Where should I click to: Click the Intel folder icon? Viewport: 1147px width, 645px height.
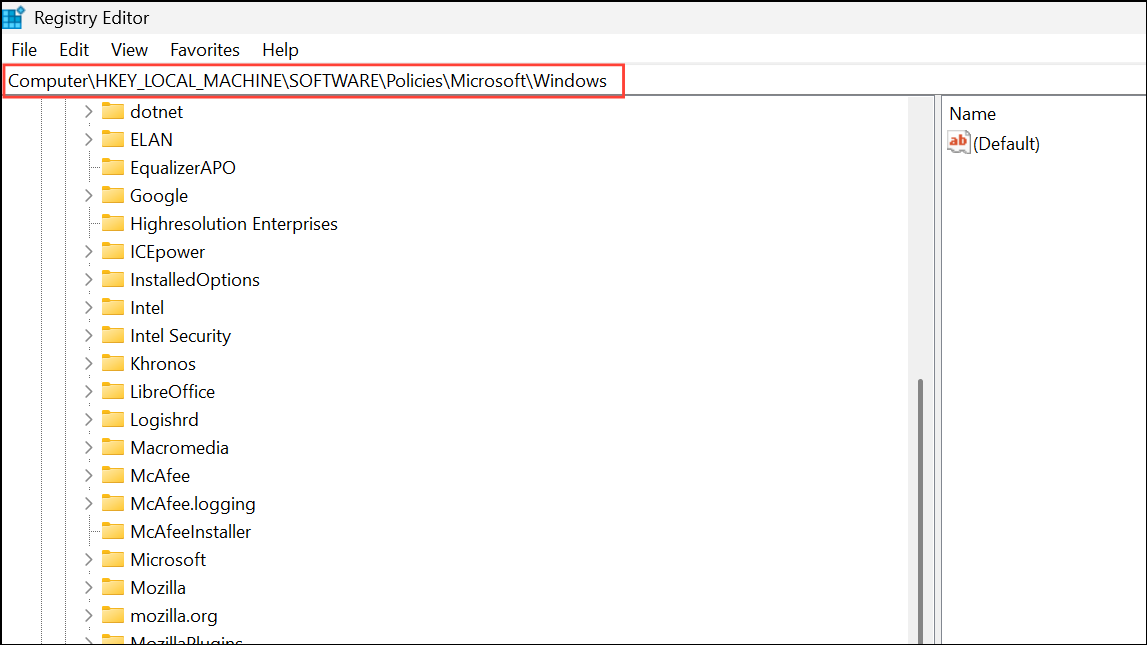[x=113, y=307]
